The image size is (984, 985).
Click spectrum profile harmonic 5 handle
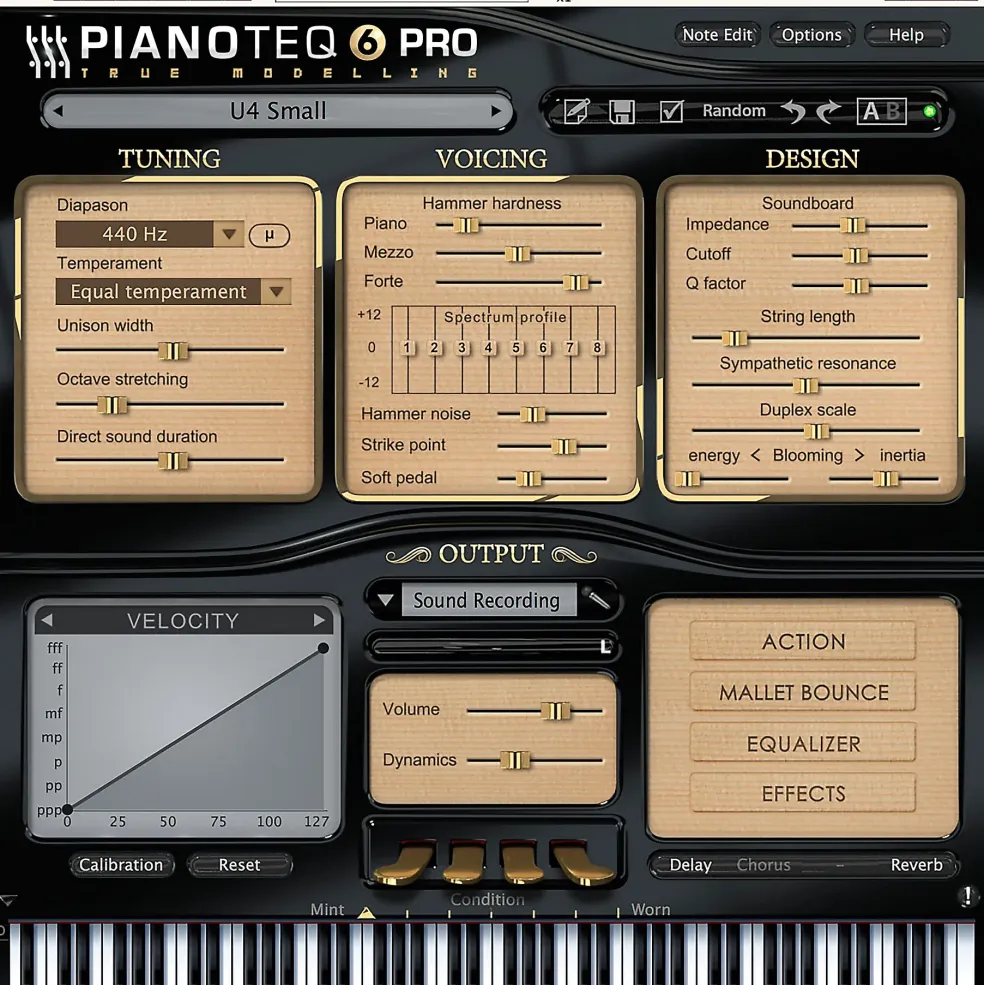[516, 347]
